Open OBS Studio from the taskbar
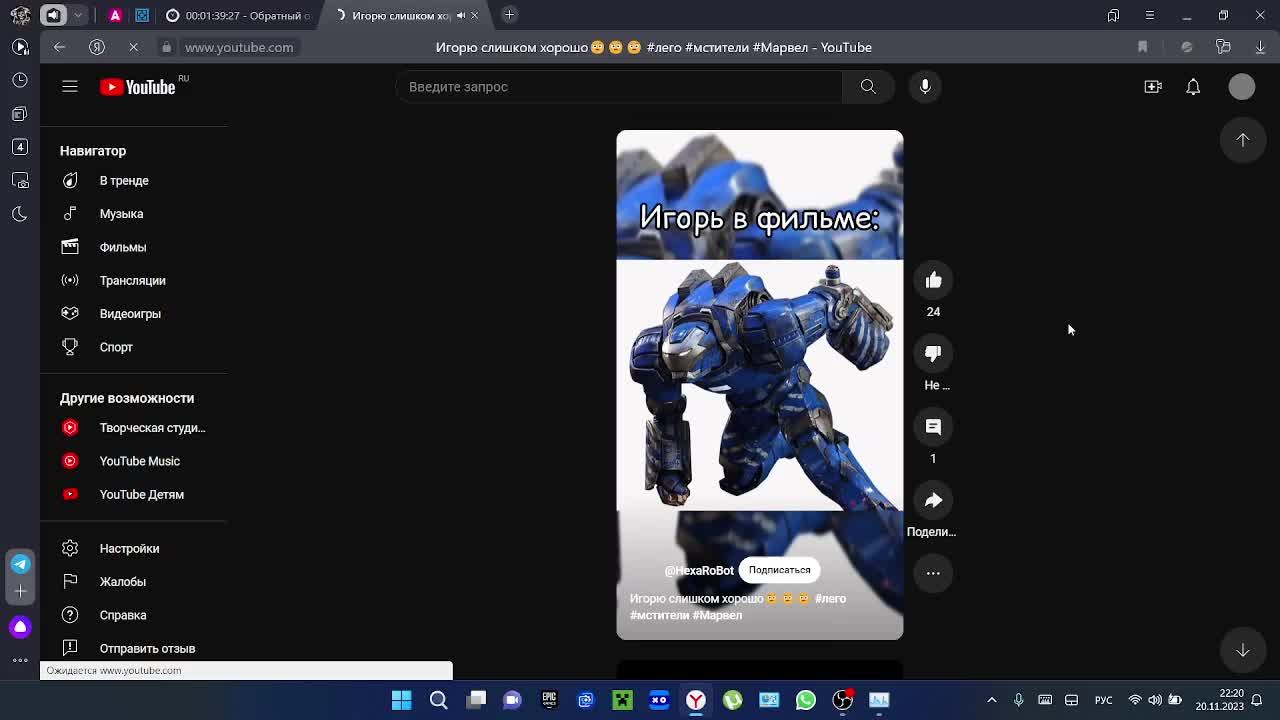This screenshot has height=720, width=1280. pos(843,700)
